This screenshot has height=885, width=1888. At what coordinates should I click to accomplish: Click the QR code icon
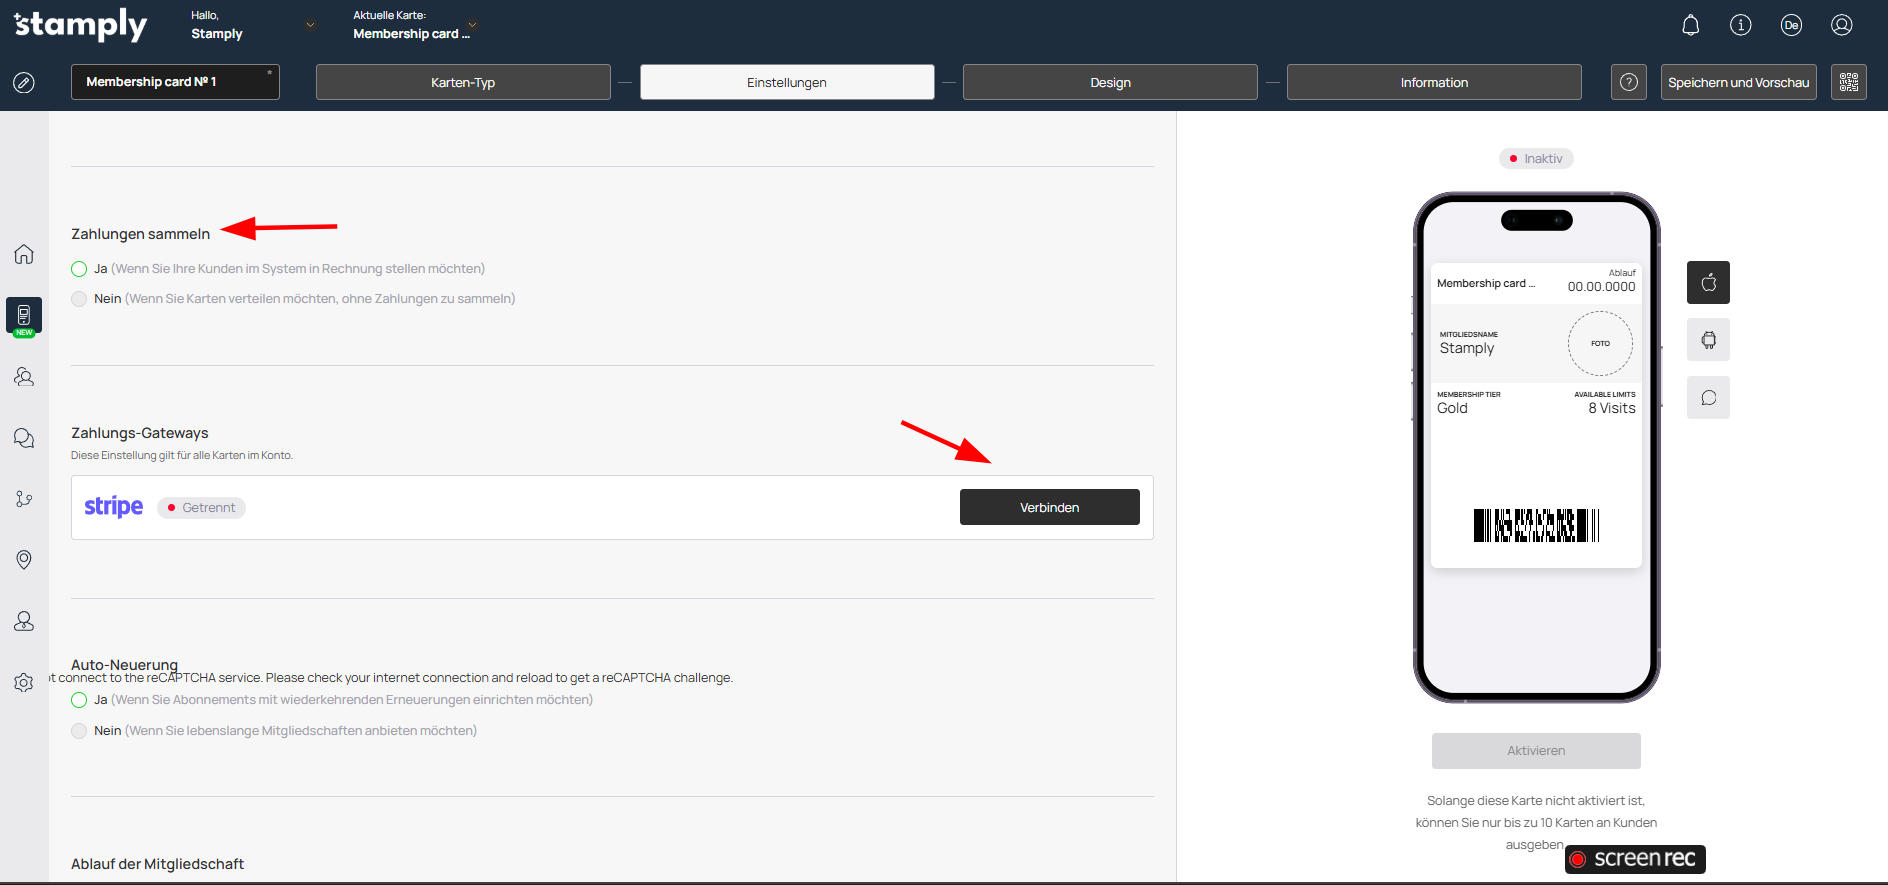point(1849,82)
